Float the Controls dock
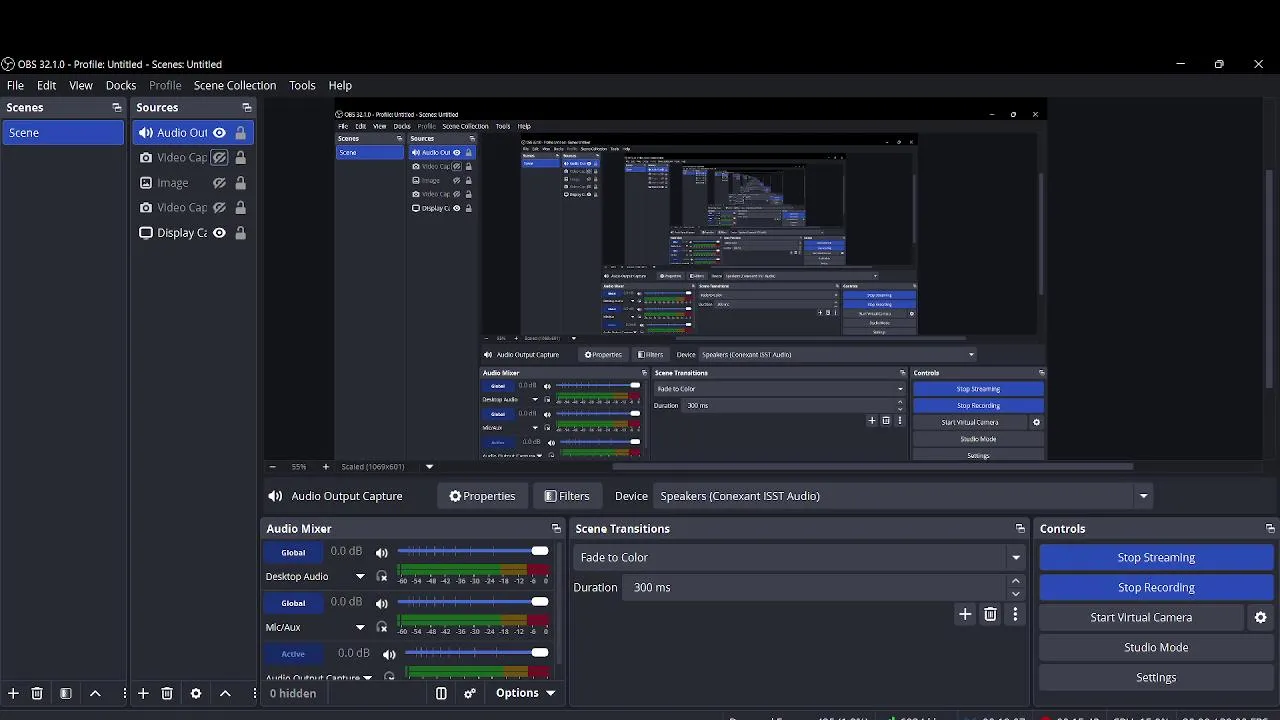 (x=1270, y=528)
